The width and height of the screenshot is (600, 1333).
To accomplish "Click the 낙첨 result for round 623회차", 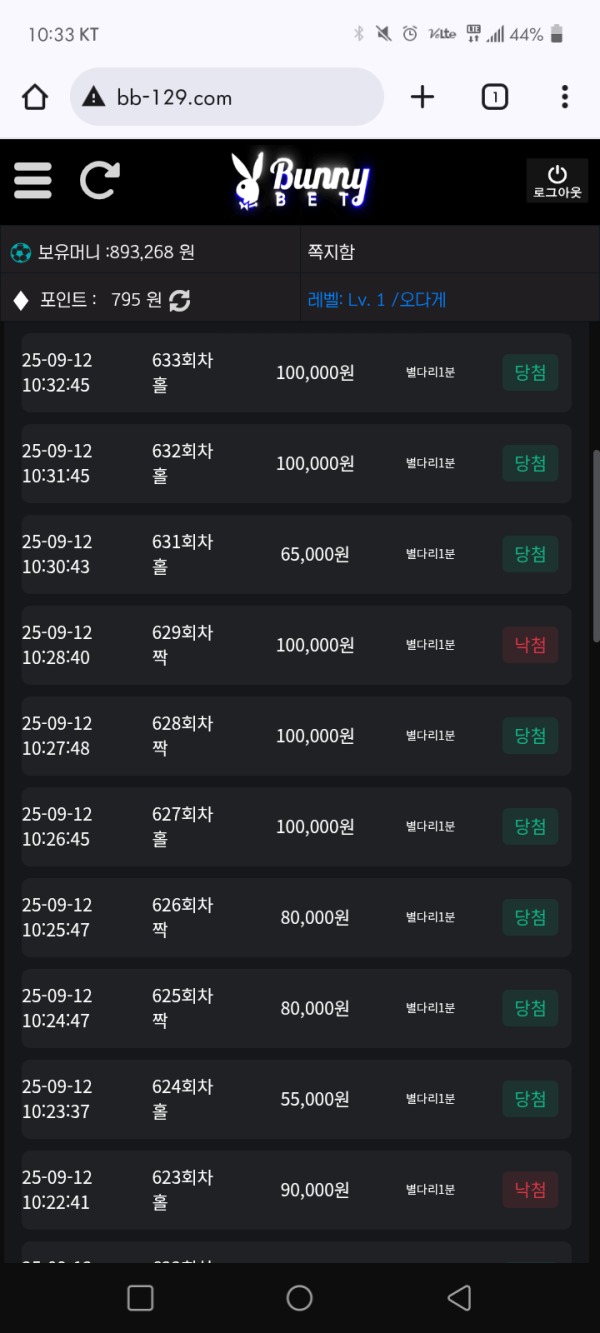I will (529, 1189).
